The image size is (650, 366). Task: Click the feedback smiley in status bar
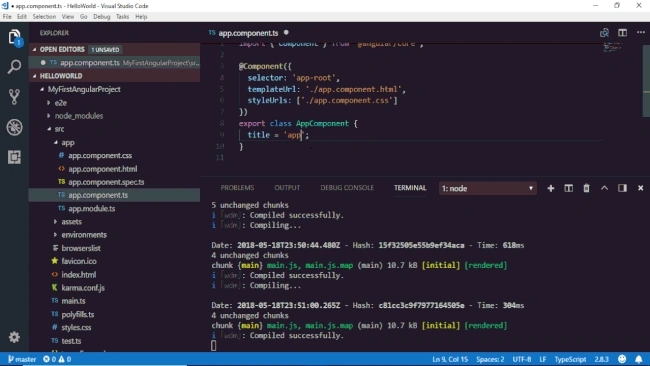(x=622, y=359)
